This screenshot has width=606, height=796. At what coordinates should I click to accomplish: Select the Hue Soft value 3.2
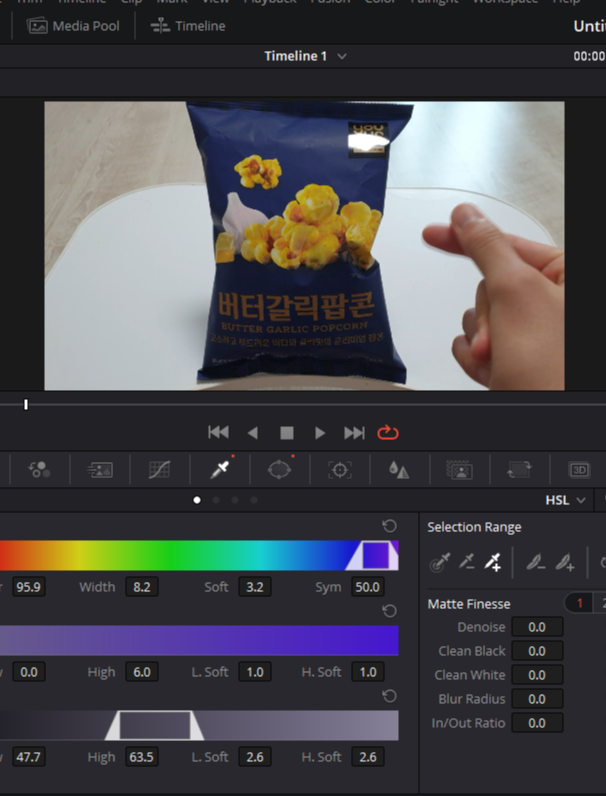255,587
